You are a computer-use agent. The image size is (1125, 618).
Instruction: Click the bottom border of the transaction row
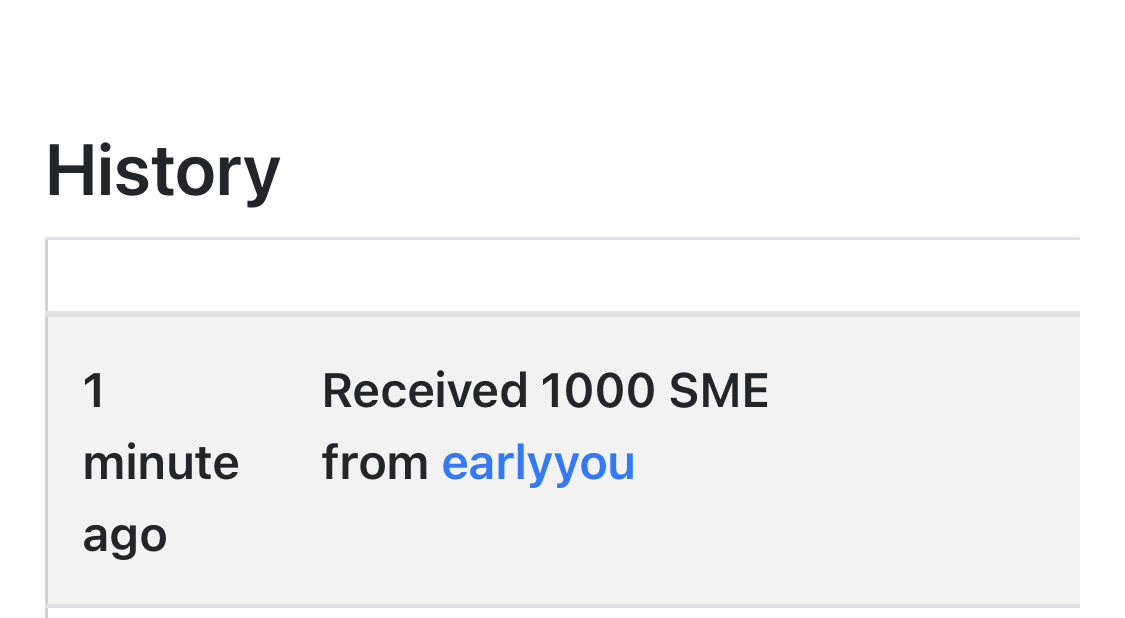(563, 606)
